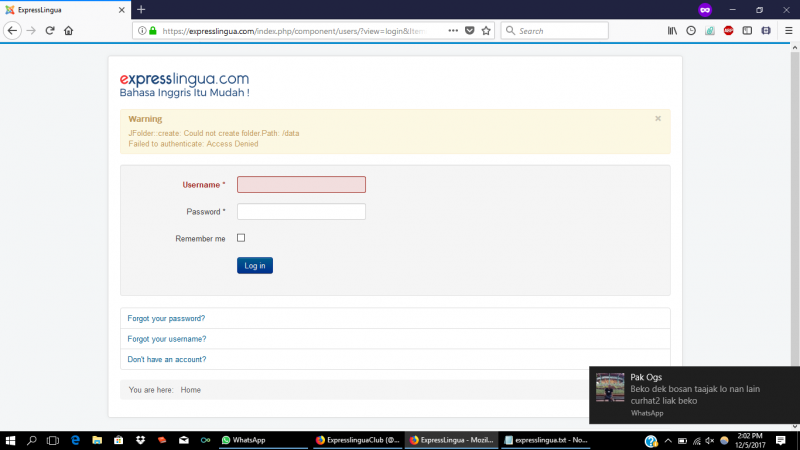Open the page actions three-dot menu

[453, 31]
